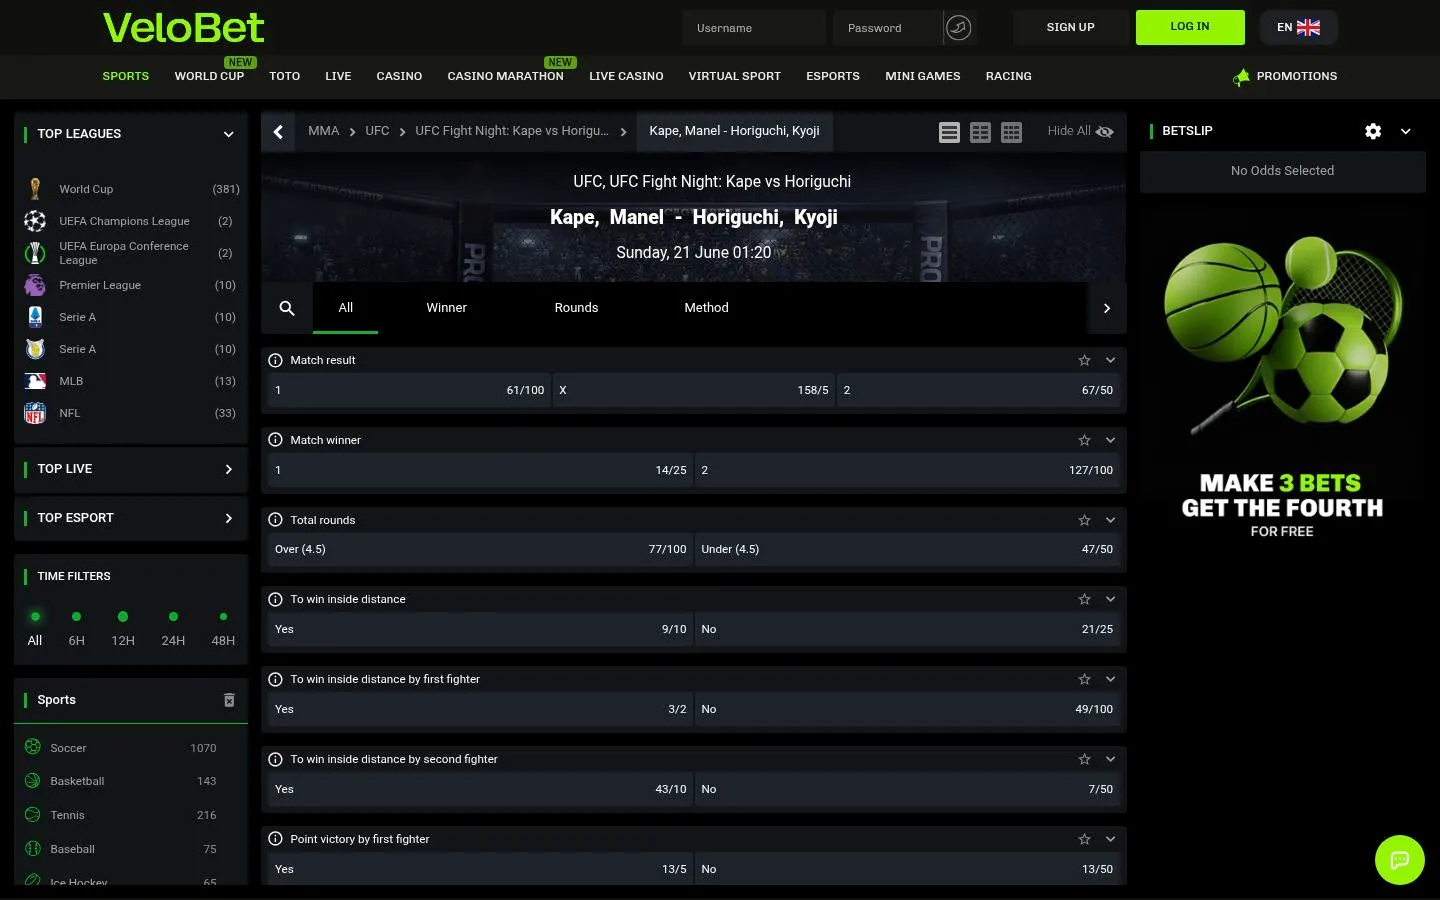Favorite the Match result market star
Image resolution: width=1440 pixels, height=900 pixels.
[1084, 360]
